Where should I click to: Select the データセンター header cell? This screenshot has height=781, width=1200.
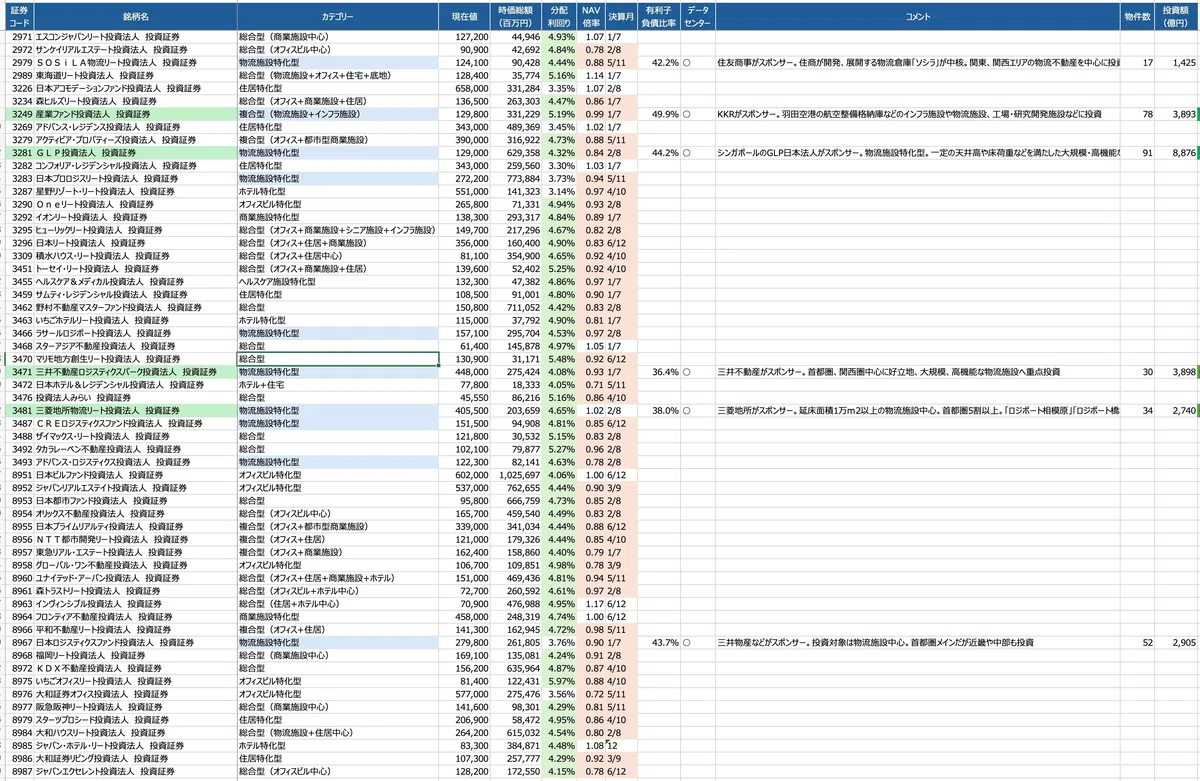[x=698, y=17]
